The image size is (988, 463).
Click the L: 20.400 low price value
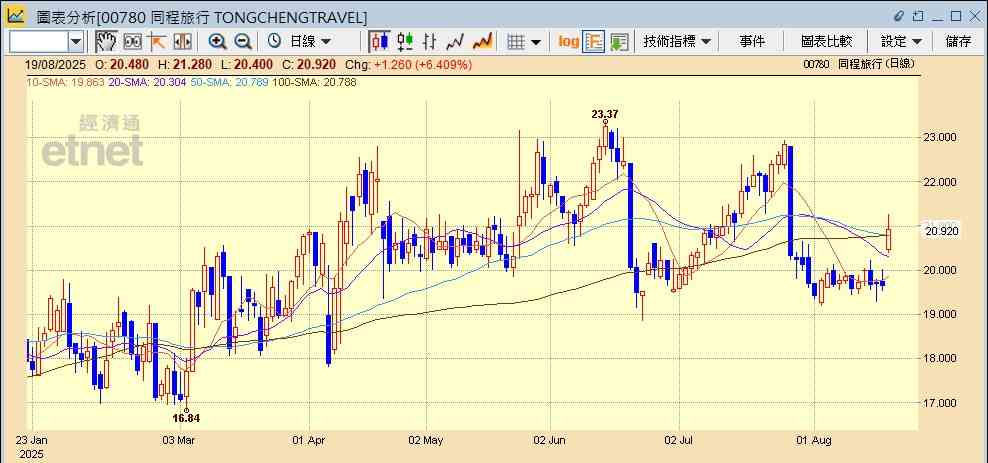[247, 64]
